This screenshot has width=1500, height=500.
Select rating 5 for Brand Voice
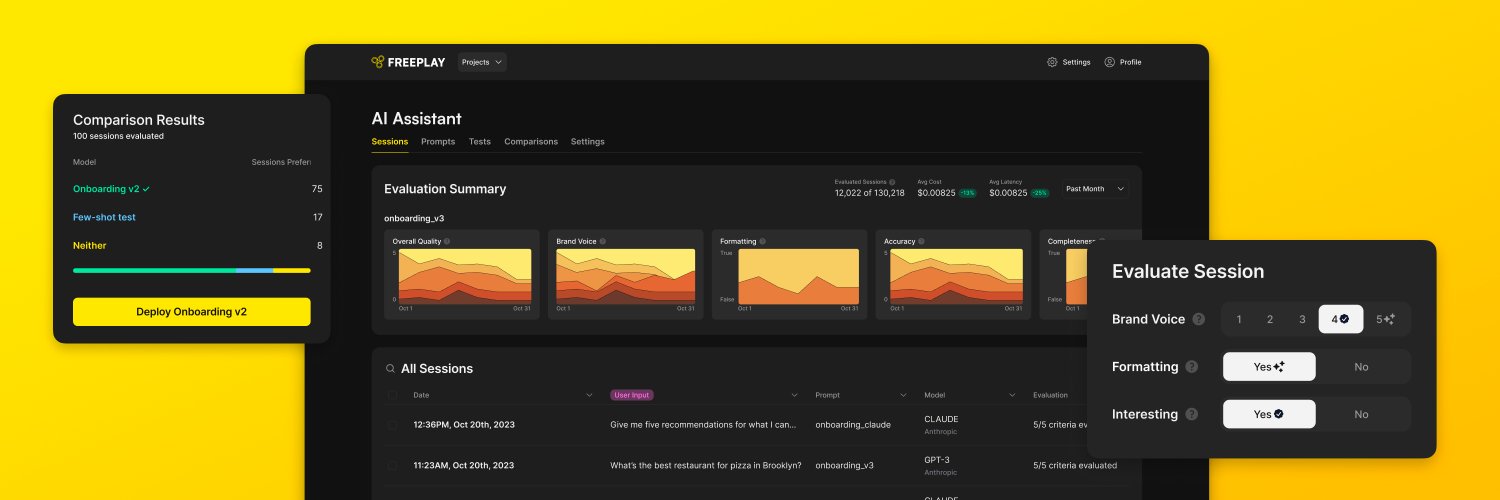point(1385,320)
